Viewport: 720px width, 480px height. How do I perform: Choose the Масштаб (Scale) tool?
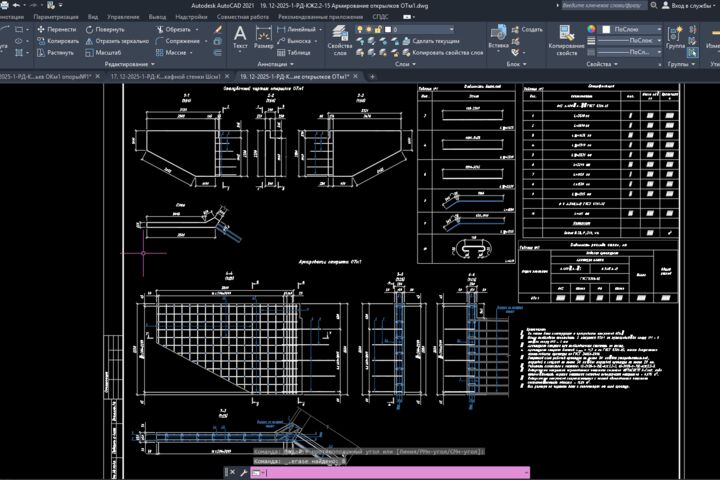tap(103, 52)
